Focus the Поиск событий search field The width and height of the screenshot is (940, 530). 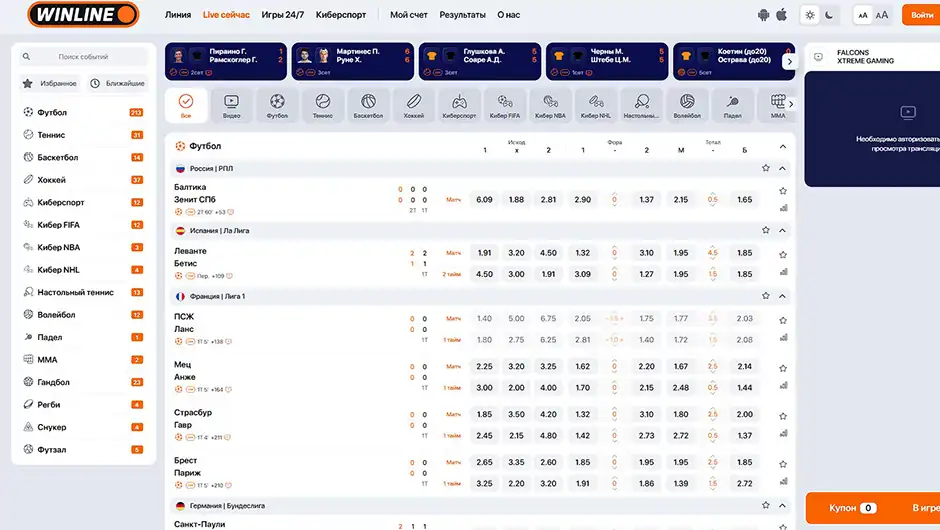coord(83,56)
